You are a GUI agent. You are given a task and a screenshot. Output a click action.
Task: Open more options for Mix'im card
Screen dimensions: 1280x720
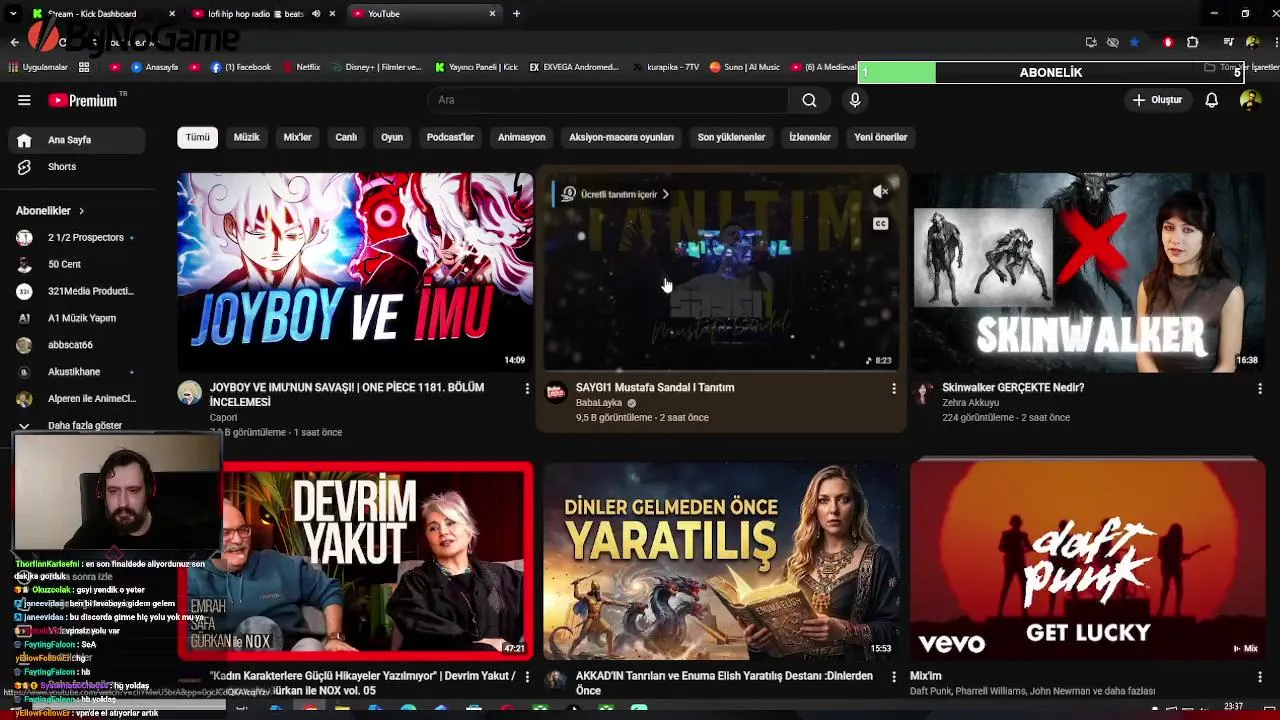(x=1260, y=677)
